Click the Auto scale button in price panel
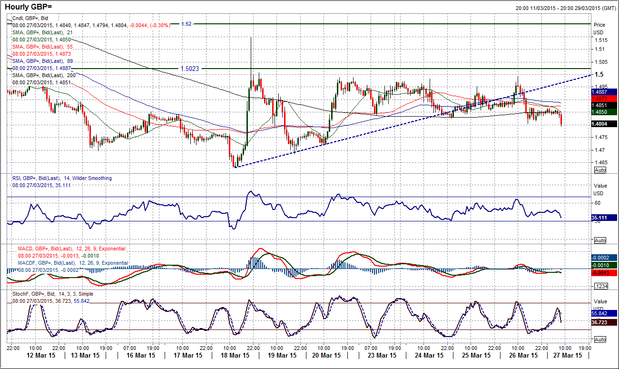 600,170
